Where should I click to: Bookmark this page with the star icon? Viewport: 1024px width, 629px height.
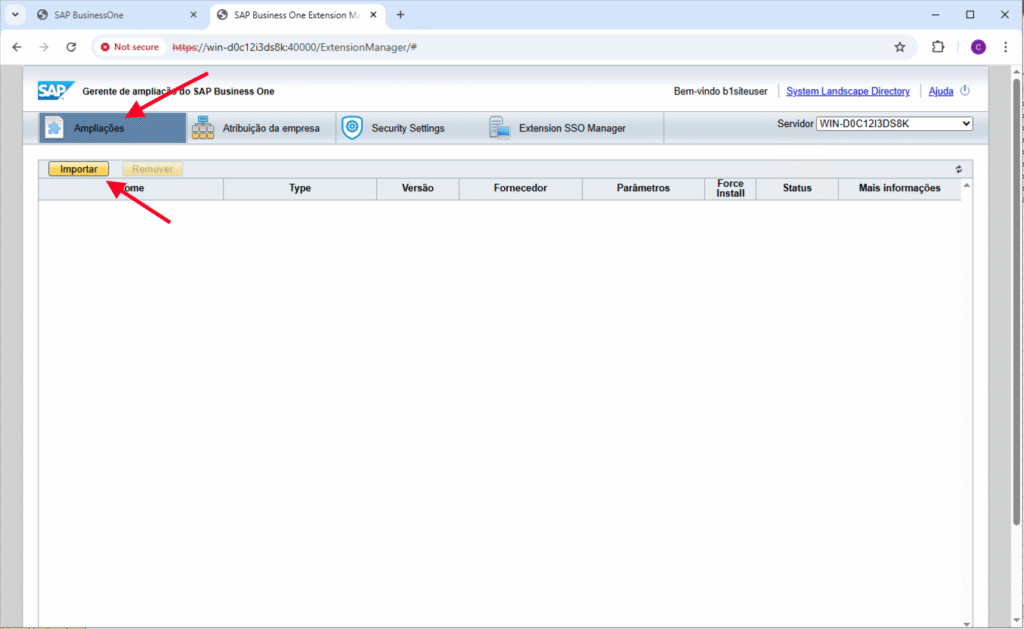(x=899, y=47)
